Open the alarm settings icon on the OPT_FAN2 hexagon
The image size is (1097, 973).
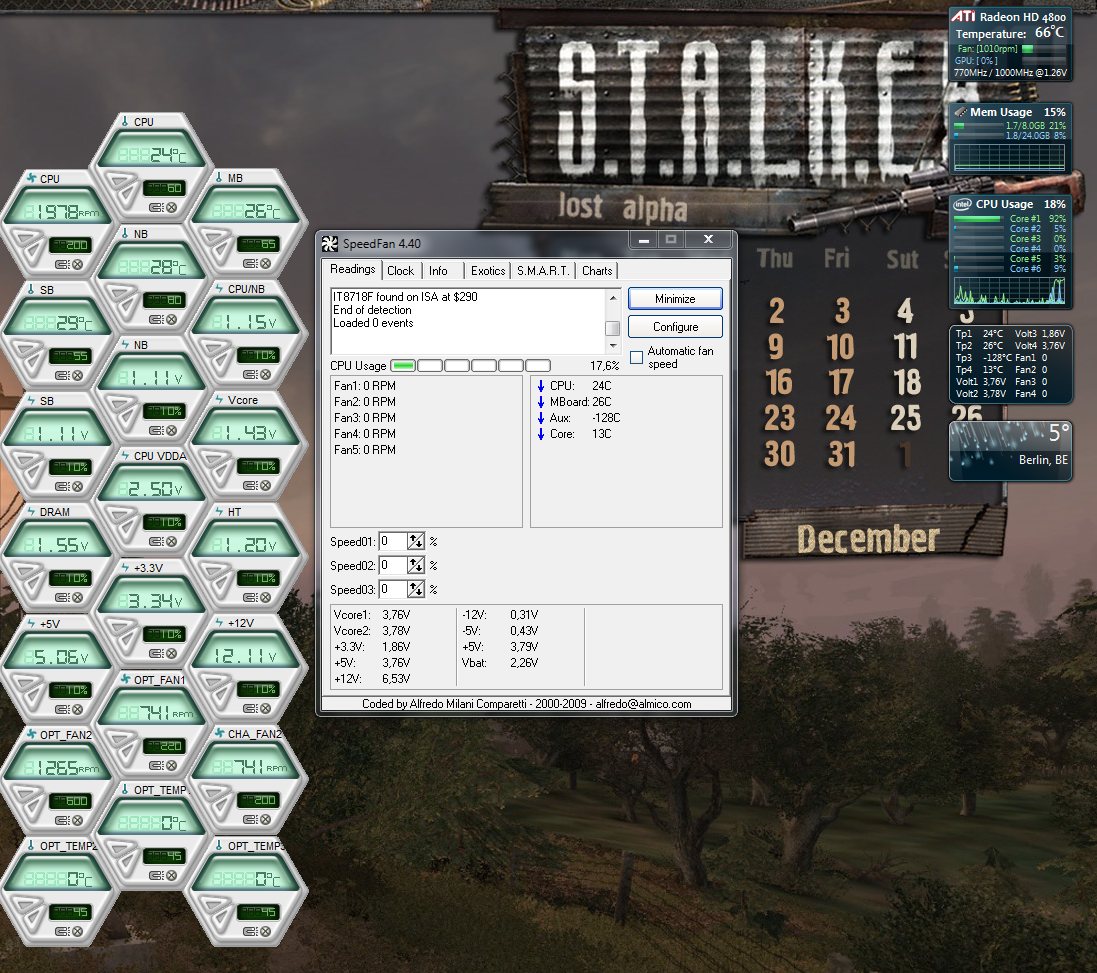tap(62, 821)
